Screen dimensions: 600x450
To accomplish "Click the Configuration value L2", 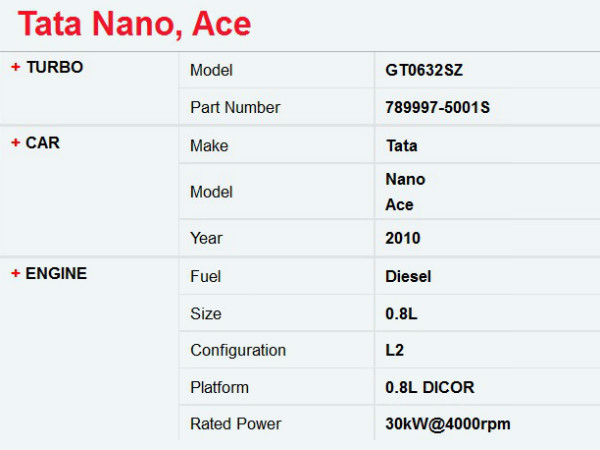I will (x=394, y=351).
